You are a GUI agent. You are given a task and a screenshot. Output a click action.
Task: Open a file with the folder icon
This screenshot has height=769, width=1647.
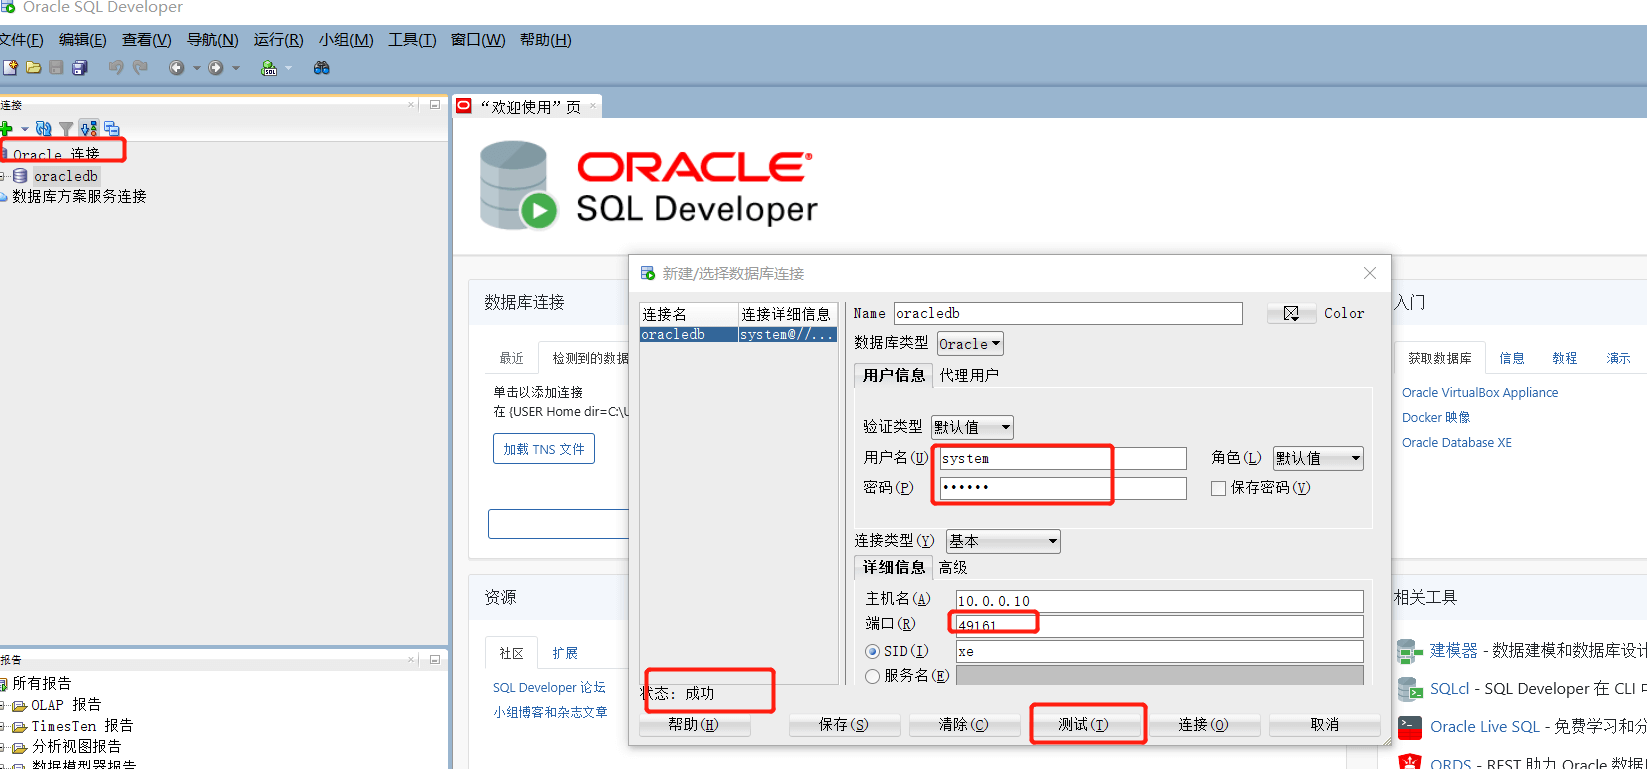33,68
